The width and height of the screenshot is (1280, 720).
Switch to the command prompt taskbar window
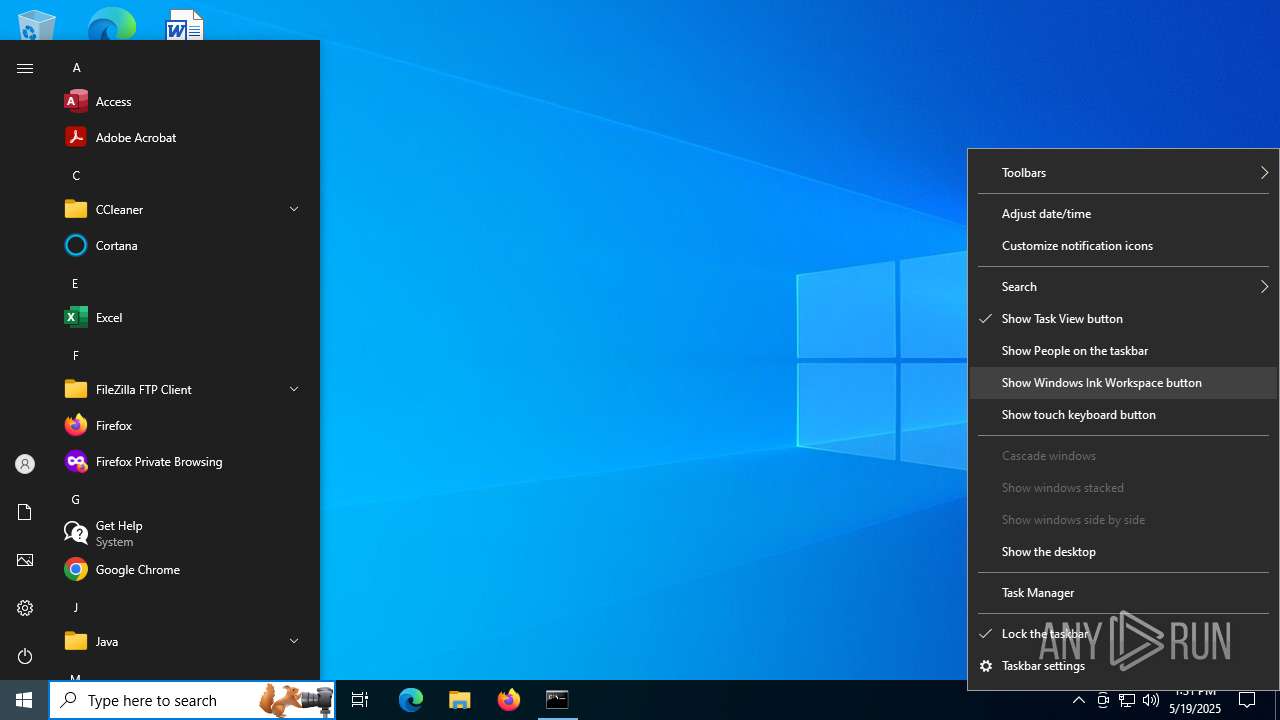point(557,700)
